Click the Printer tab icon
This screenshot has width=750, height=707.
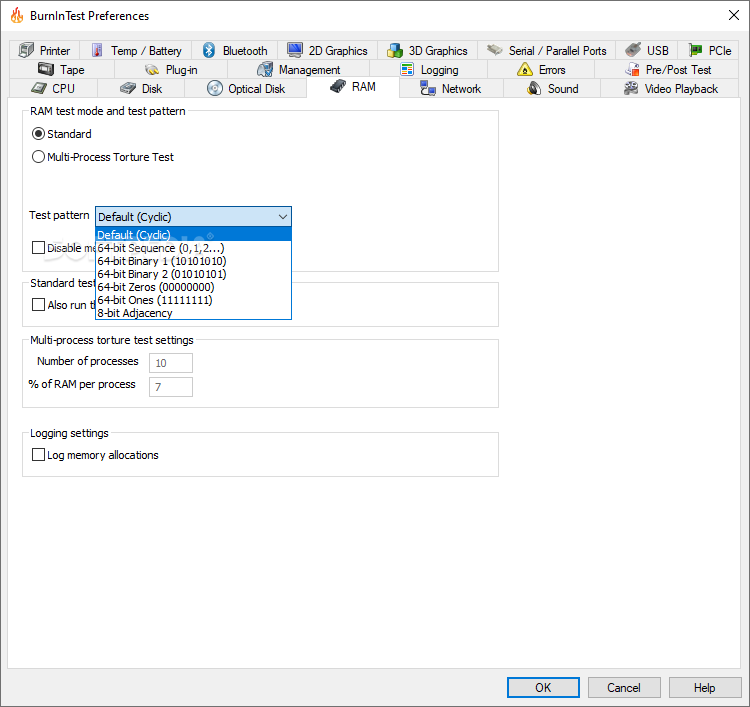pos(26,50)
